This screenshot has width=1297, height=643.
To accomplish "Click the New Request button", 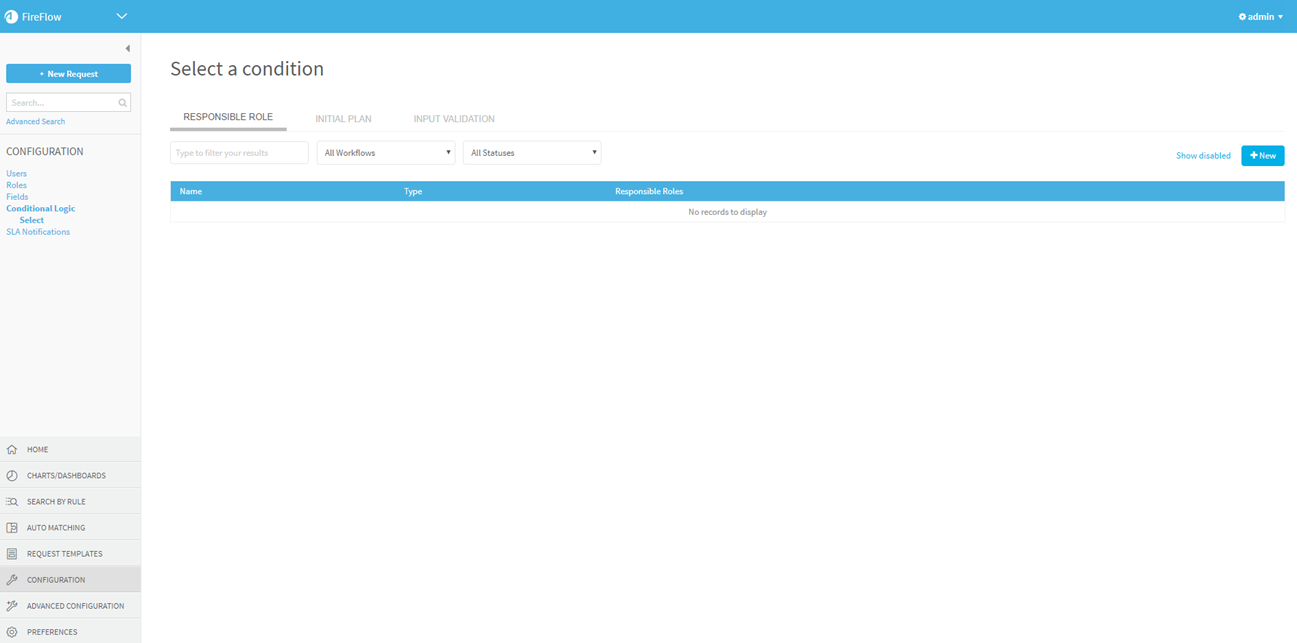I will click(x=68, y=74).
